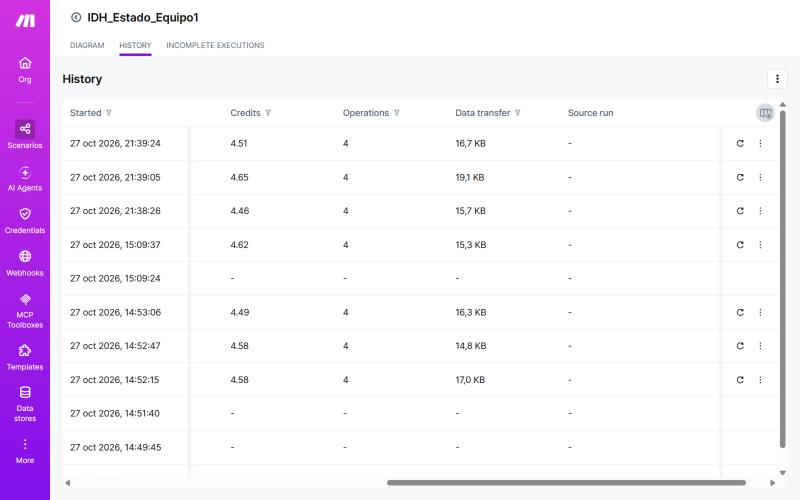Click the 16,3 KB data transfer value
The width and height of the screenshot is (800, 500).
[x=470, y=312]
